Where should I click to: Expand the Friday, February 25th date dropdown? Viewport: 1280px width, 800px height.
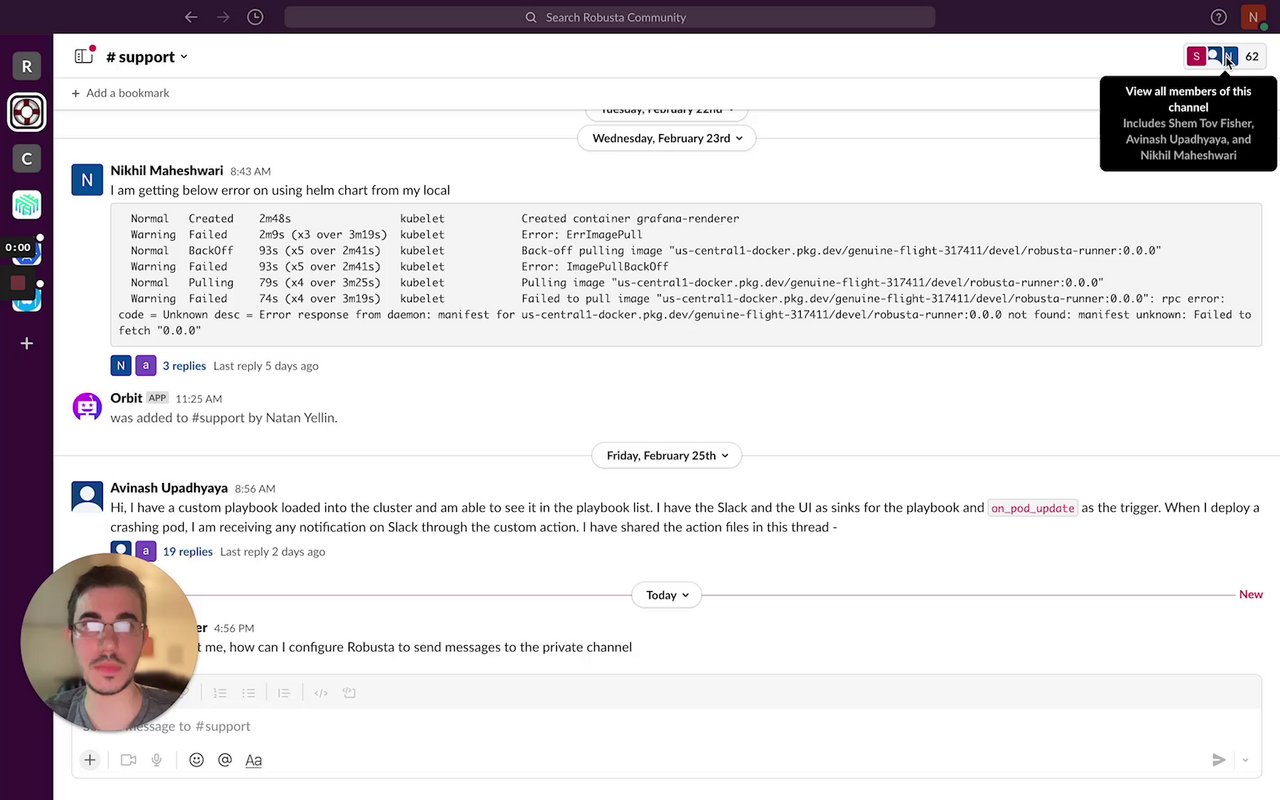pyautogui.click(x=667, y=455)
